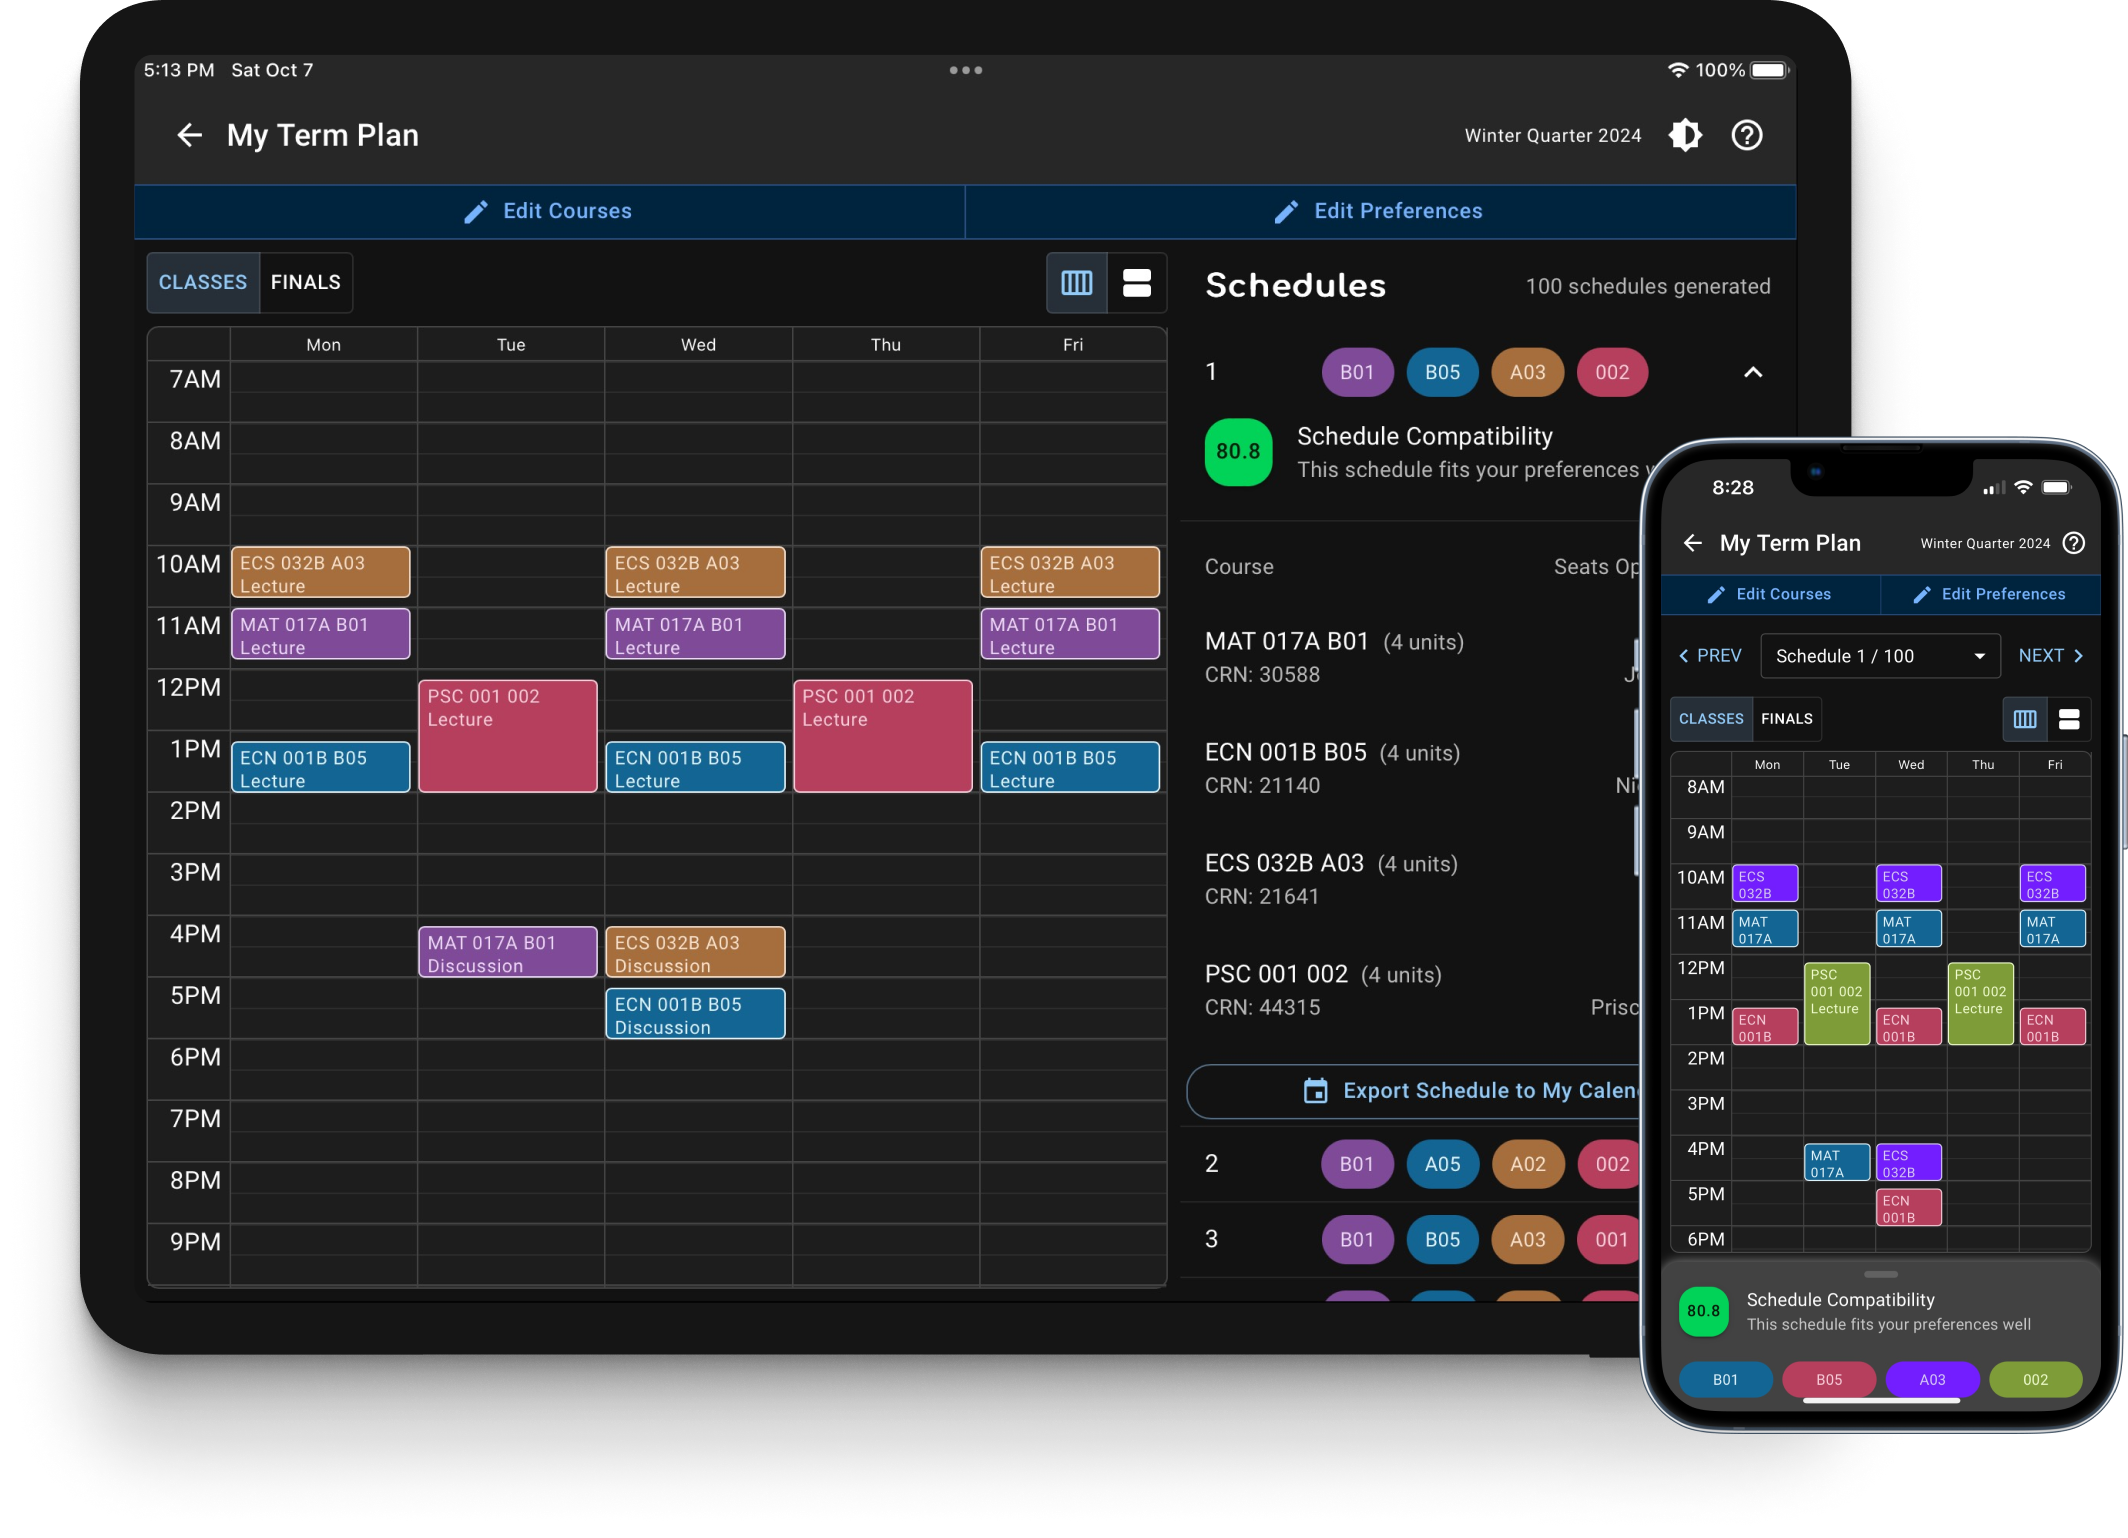Select the column calendar view icon
This screenshot has width=2128, height=1538.
click(x=1076, y=283)
